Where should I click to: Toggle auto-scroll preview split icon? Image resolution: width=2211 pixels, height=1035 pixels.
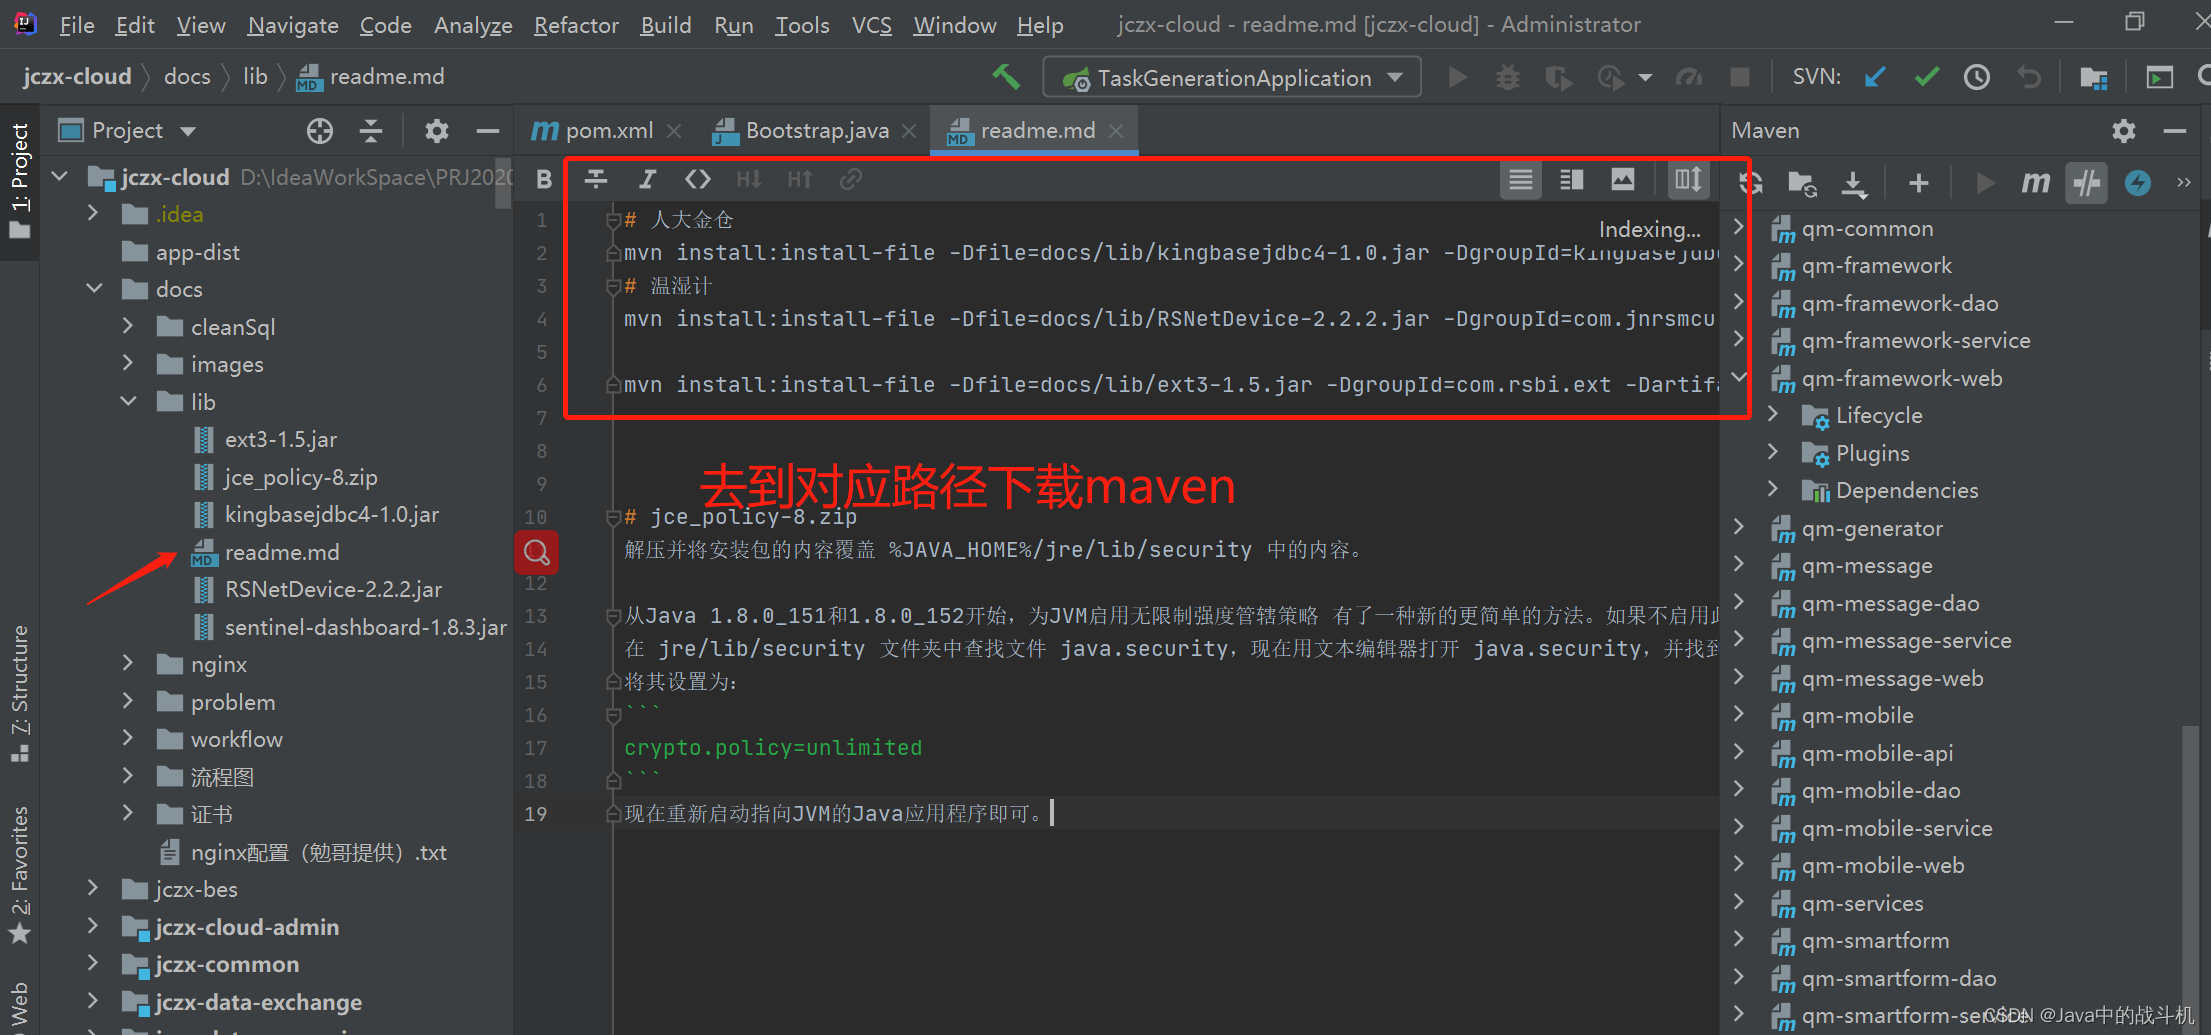(x=1689, y=179)
